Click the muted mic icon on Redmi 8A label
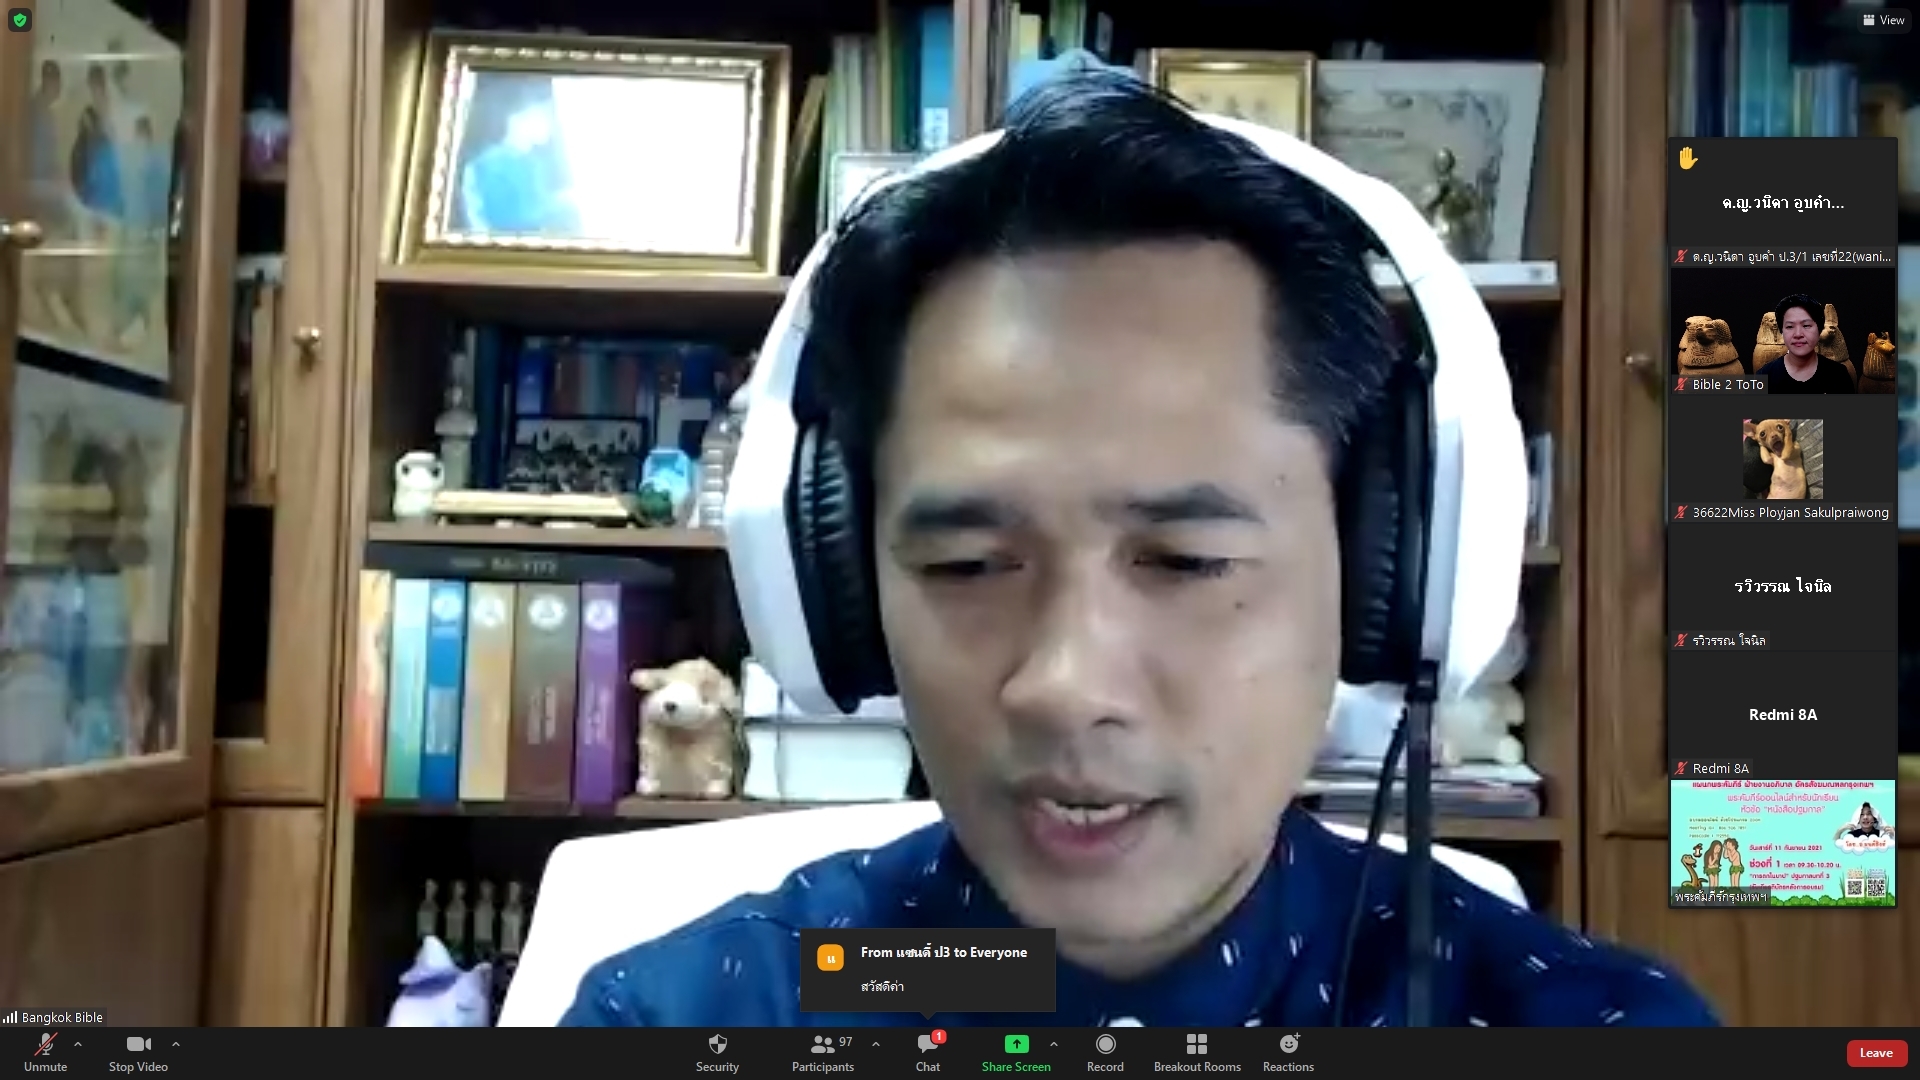 click(x=1681, y=768)
